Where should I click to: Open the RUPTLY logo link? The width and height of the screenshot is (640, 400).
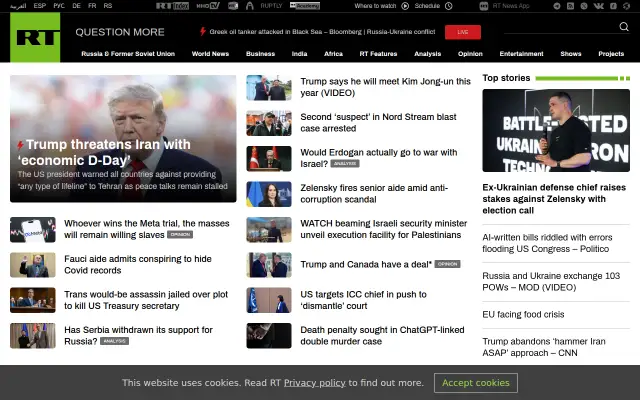271,6
